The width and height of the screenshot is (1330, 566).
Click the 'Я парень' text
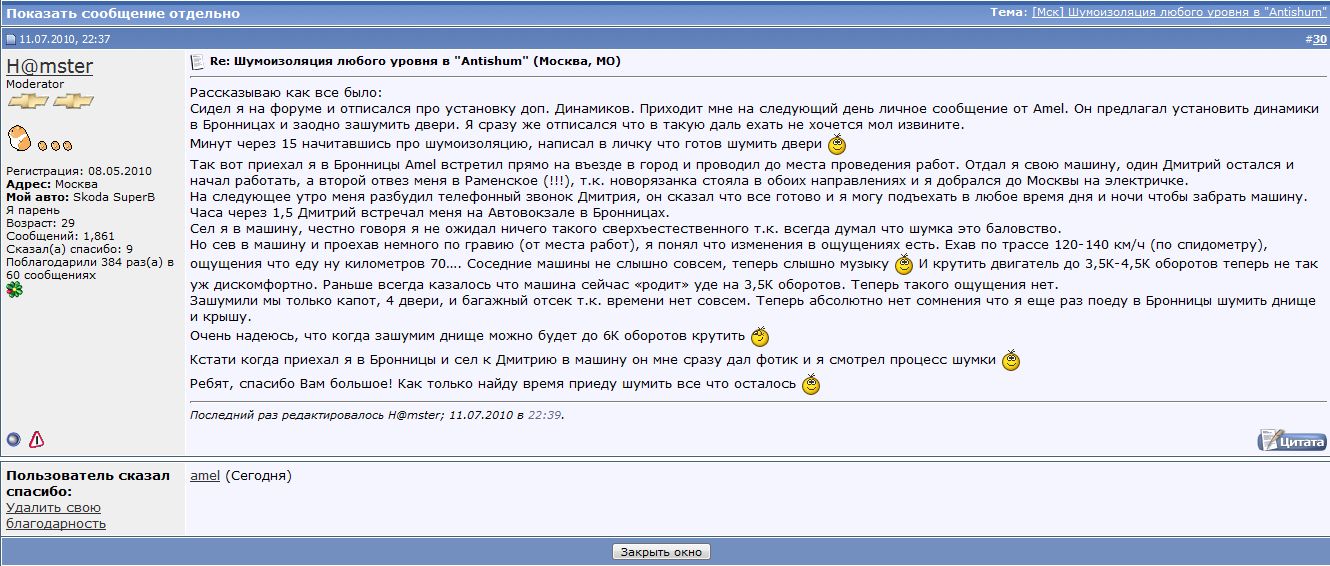pyautogui.click(x=32, y=211)
